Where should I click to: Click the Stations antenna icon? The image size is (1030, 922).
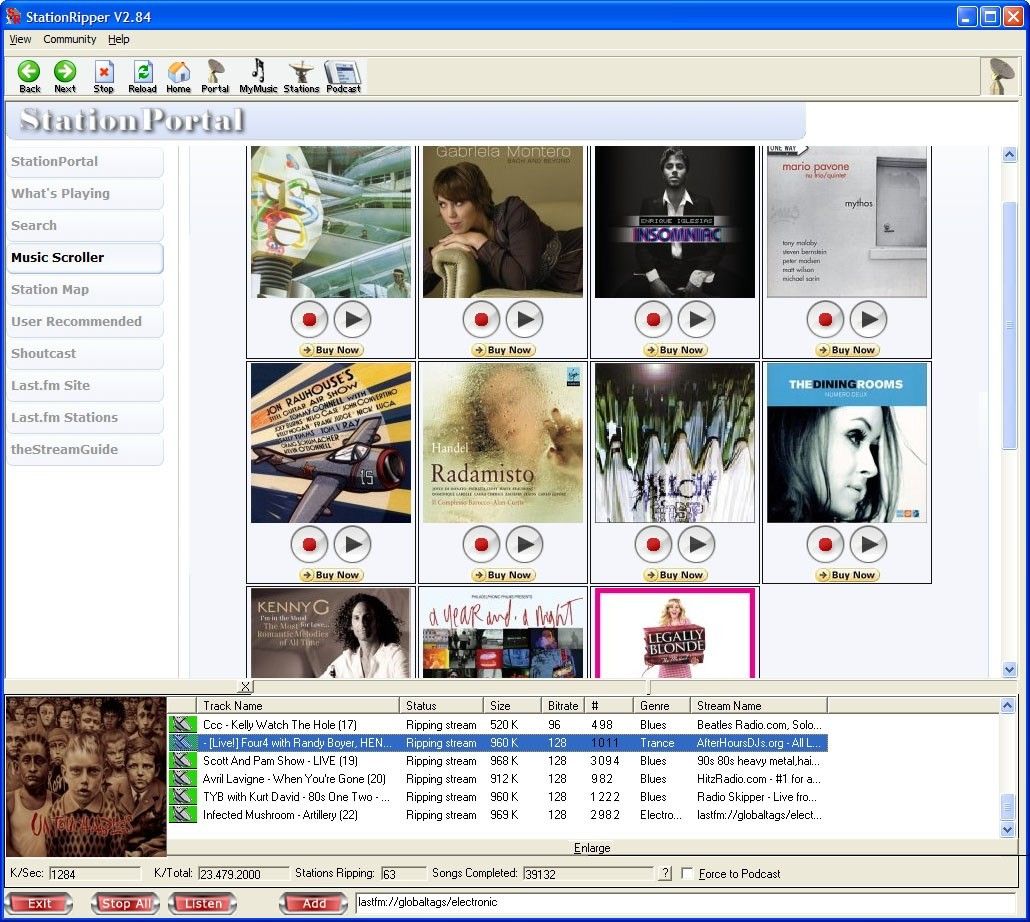click(301, 70)
